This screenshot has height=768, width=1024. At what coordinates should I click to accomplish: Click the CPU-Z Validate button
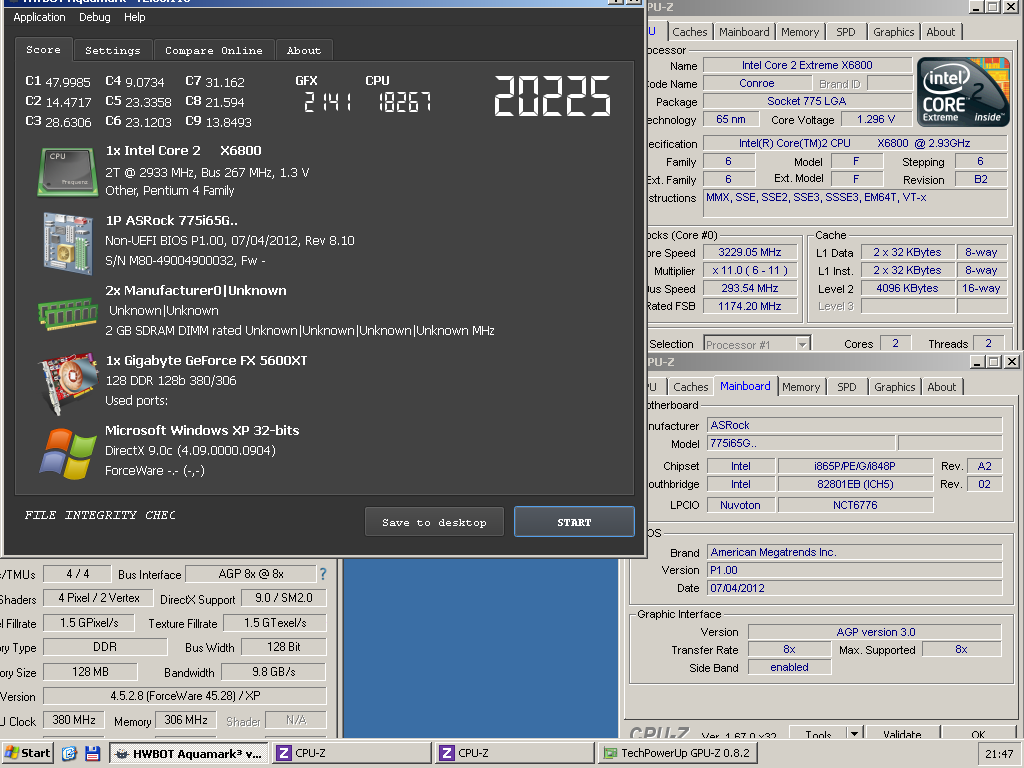[902, 734]
